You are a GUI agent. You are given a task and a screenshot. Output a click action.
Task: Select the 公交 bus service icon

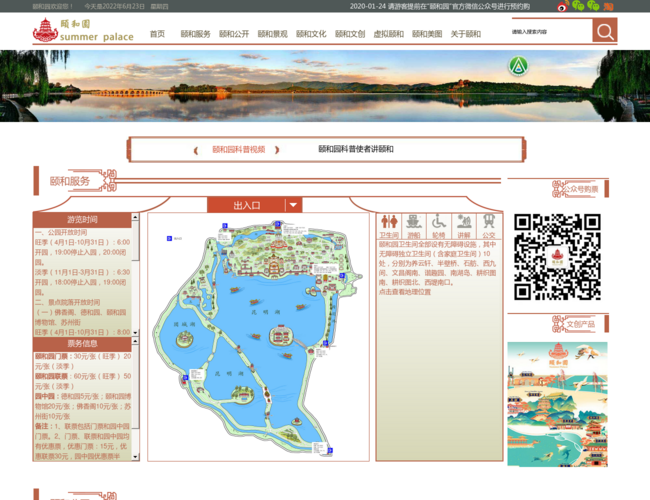[488, 225]
